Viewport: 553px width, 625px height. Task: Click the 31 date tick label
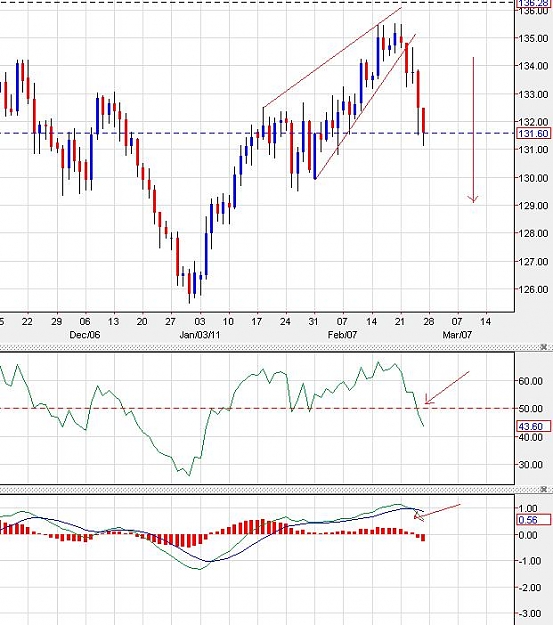tap(313, 321)
